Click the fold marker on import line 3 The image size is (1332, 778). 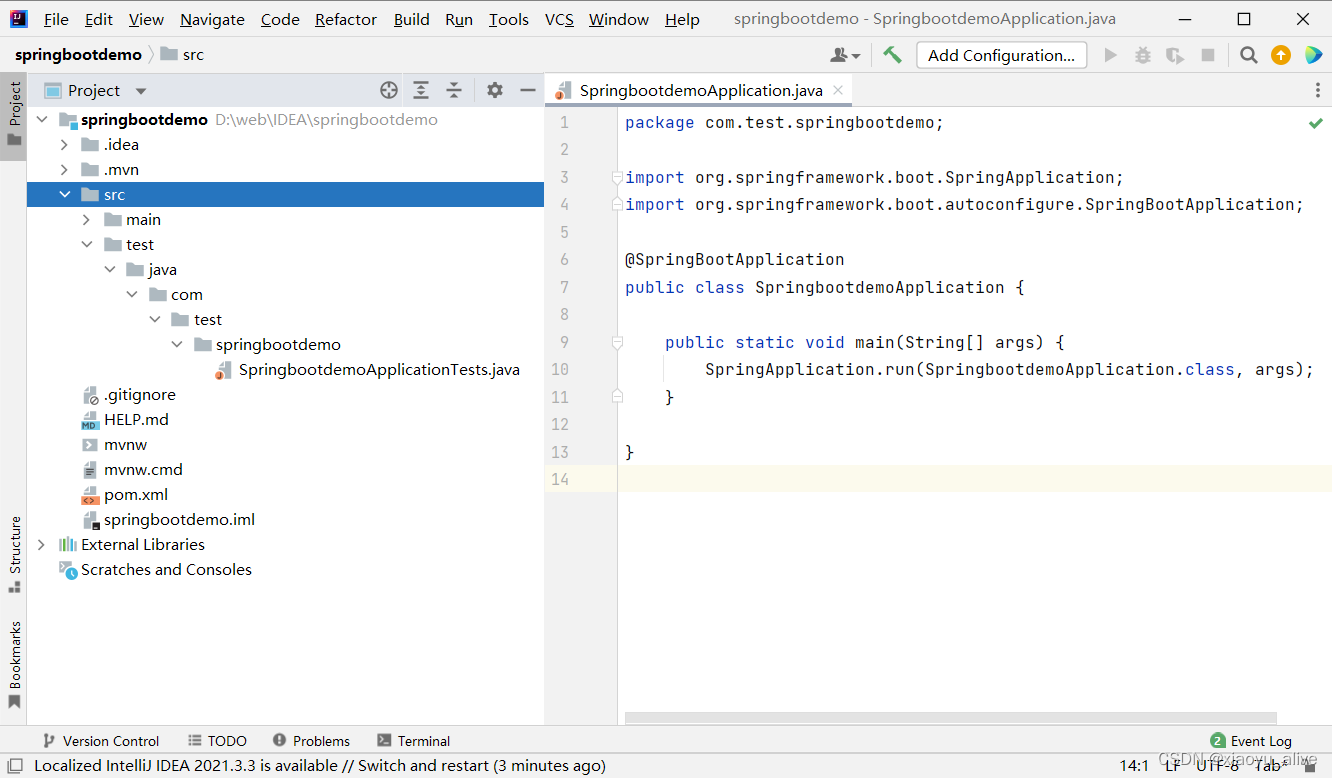coord(617,177)
